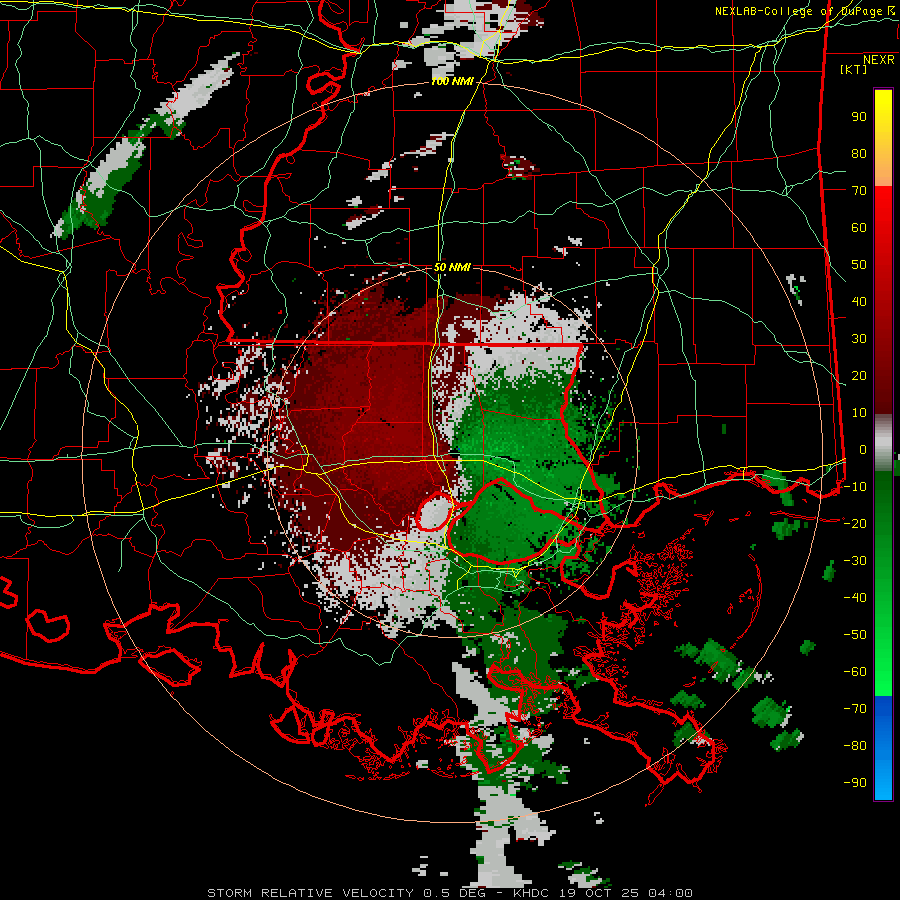Click the 19 OCT 25 date text
Screen dimensions: 900x900
click(x=600, y=893)
